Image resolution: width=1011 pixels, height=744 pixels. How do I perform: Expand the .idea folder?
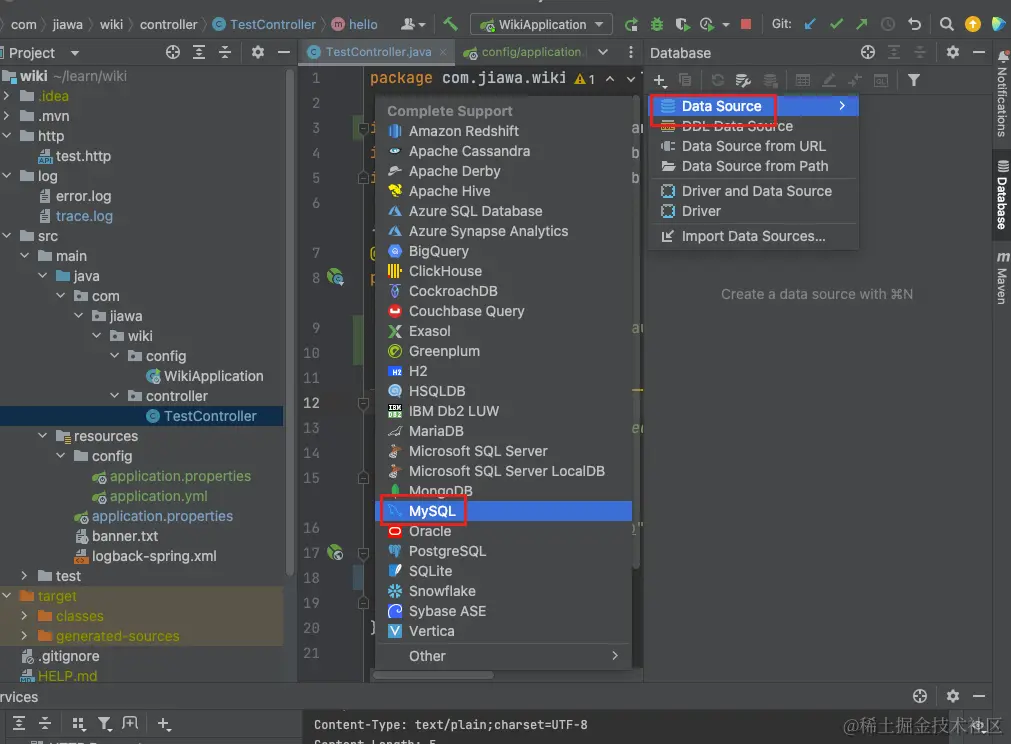pos(6,96)
